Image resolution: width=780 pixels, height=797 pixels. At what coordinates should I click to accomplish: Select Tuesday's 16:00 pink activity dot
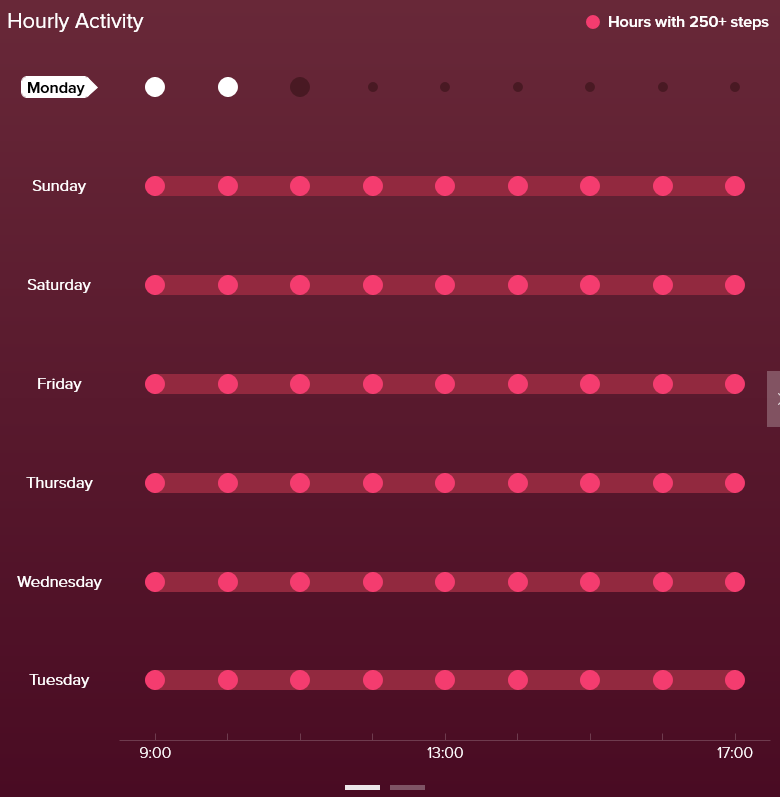click(663, 680)
